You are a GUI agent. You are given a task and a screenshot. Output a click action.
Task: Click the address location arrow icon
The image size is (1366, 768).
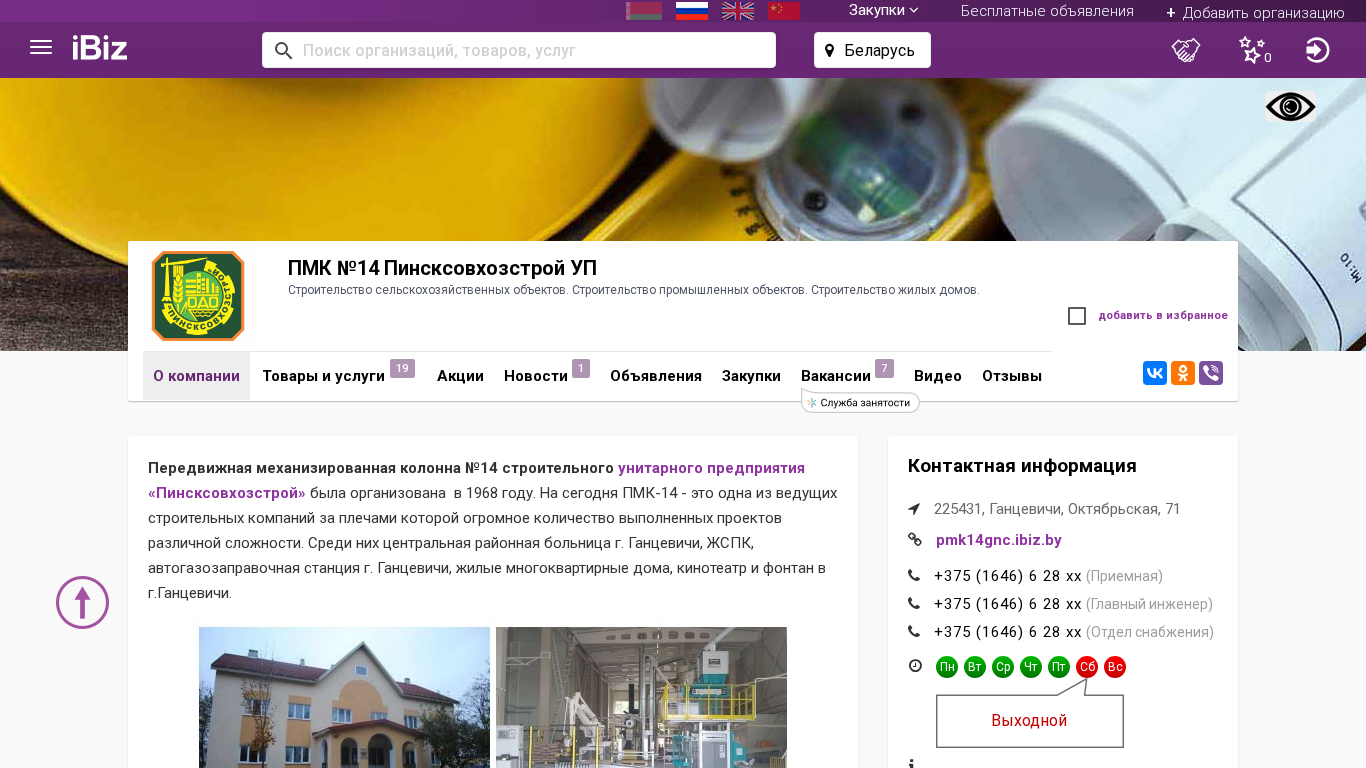914,509
